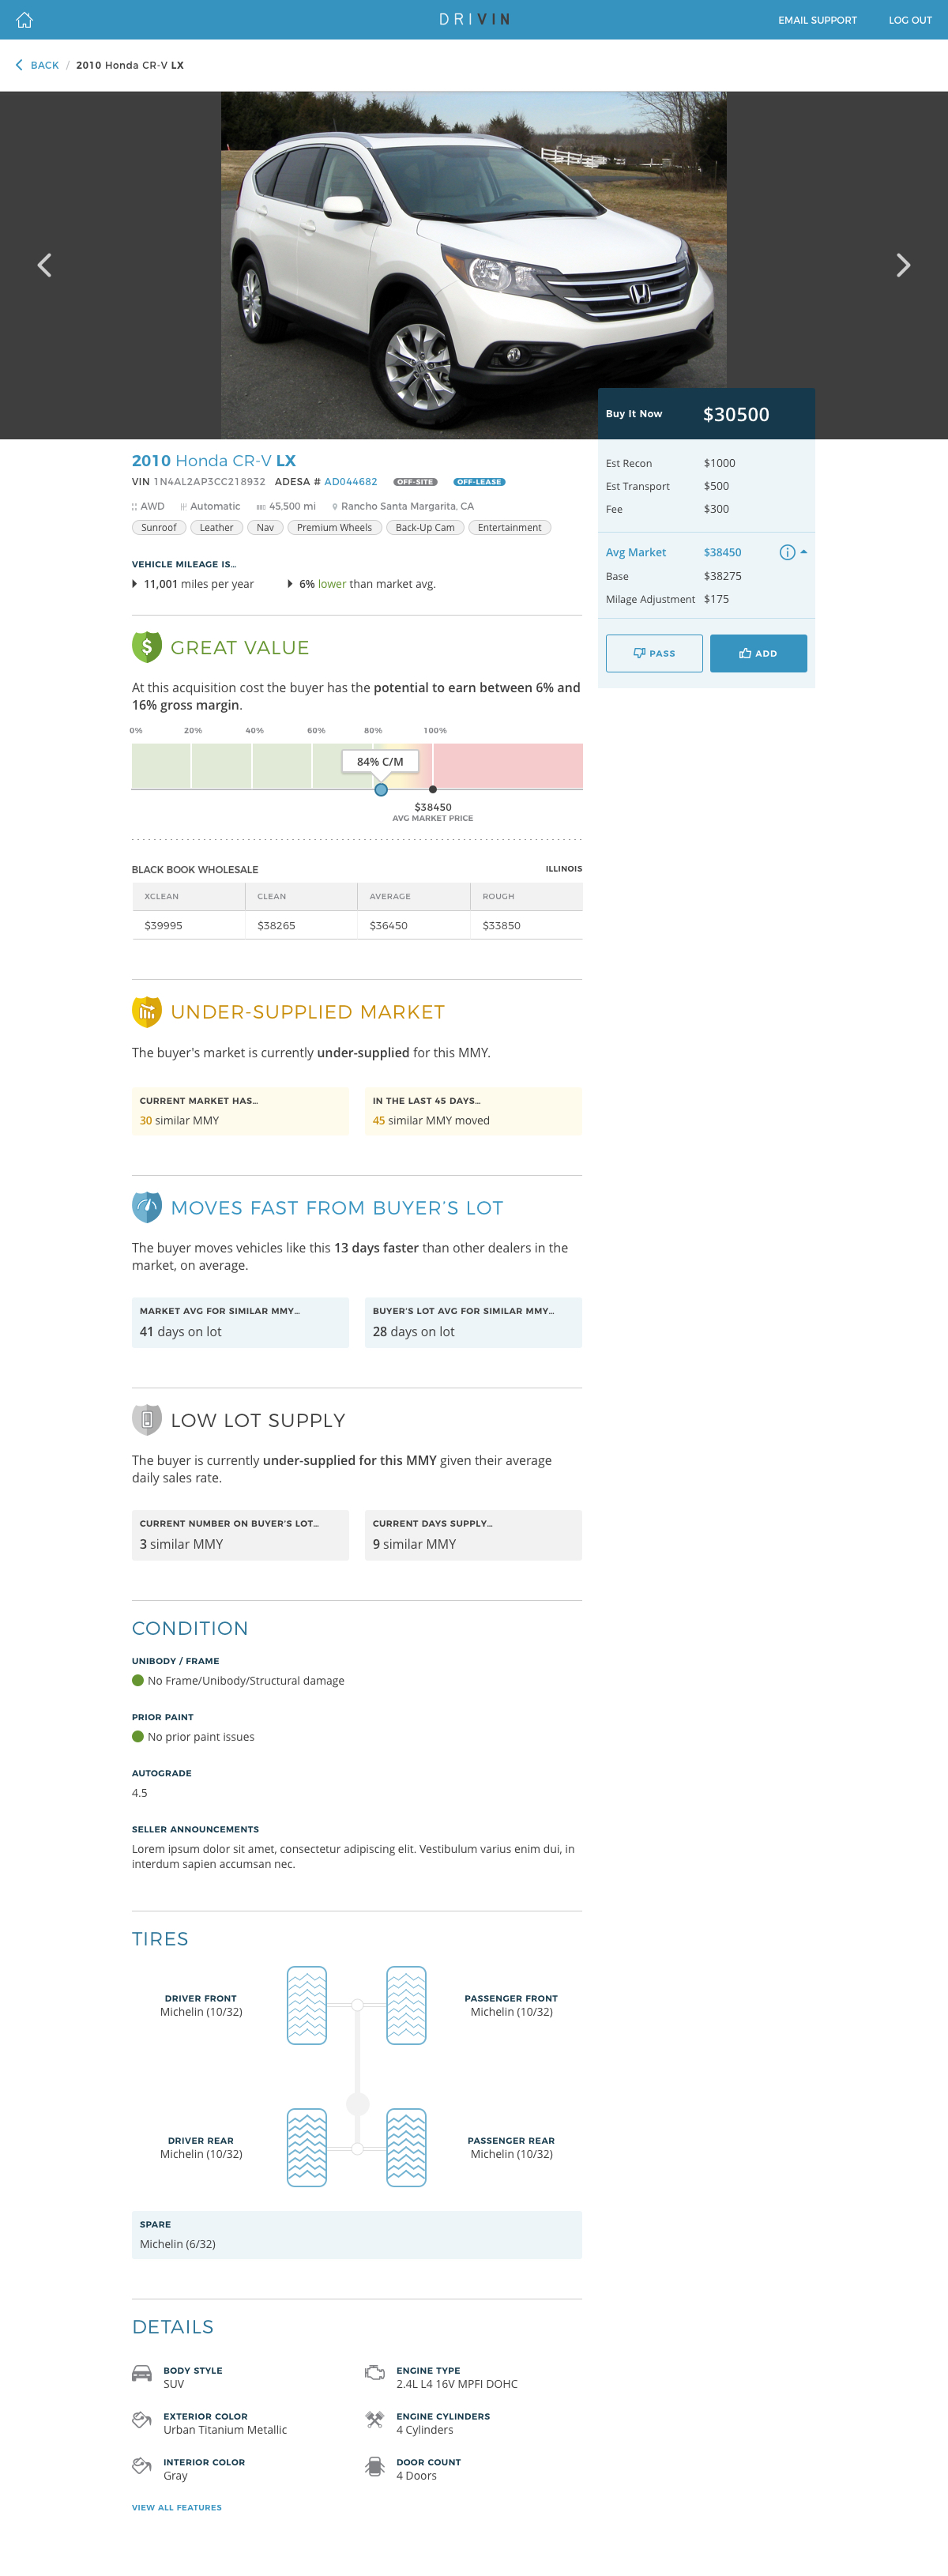Click the driver front tire graphic
The height and width of the screenshot is (2576, 948).
click(307, 2005)
